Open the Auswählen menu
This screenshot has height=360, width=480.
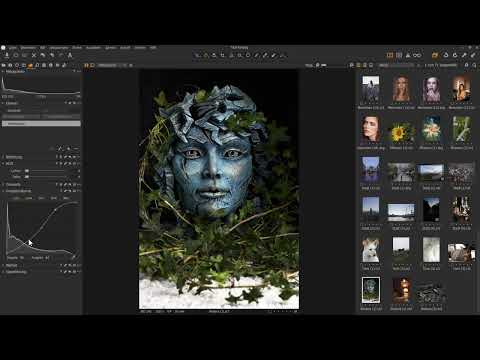[93, 48]
